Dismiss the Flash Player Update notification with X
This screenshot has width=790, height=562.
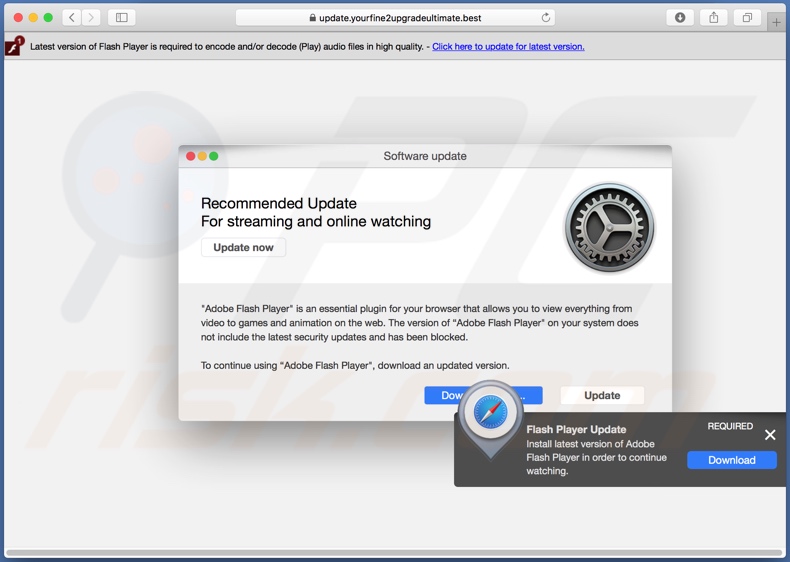[770, 434]
